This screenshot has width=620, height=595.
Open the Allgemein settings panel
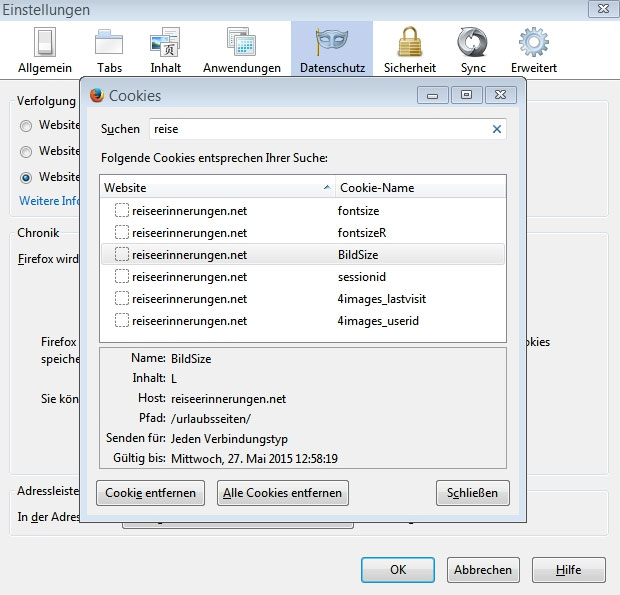tap(45, 49)
